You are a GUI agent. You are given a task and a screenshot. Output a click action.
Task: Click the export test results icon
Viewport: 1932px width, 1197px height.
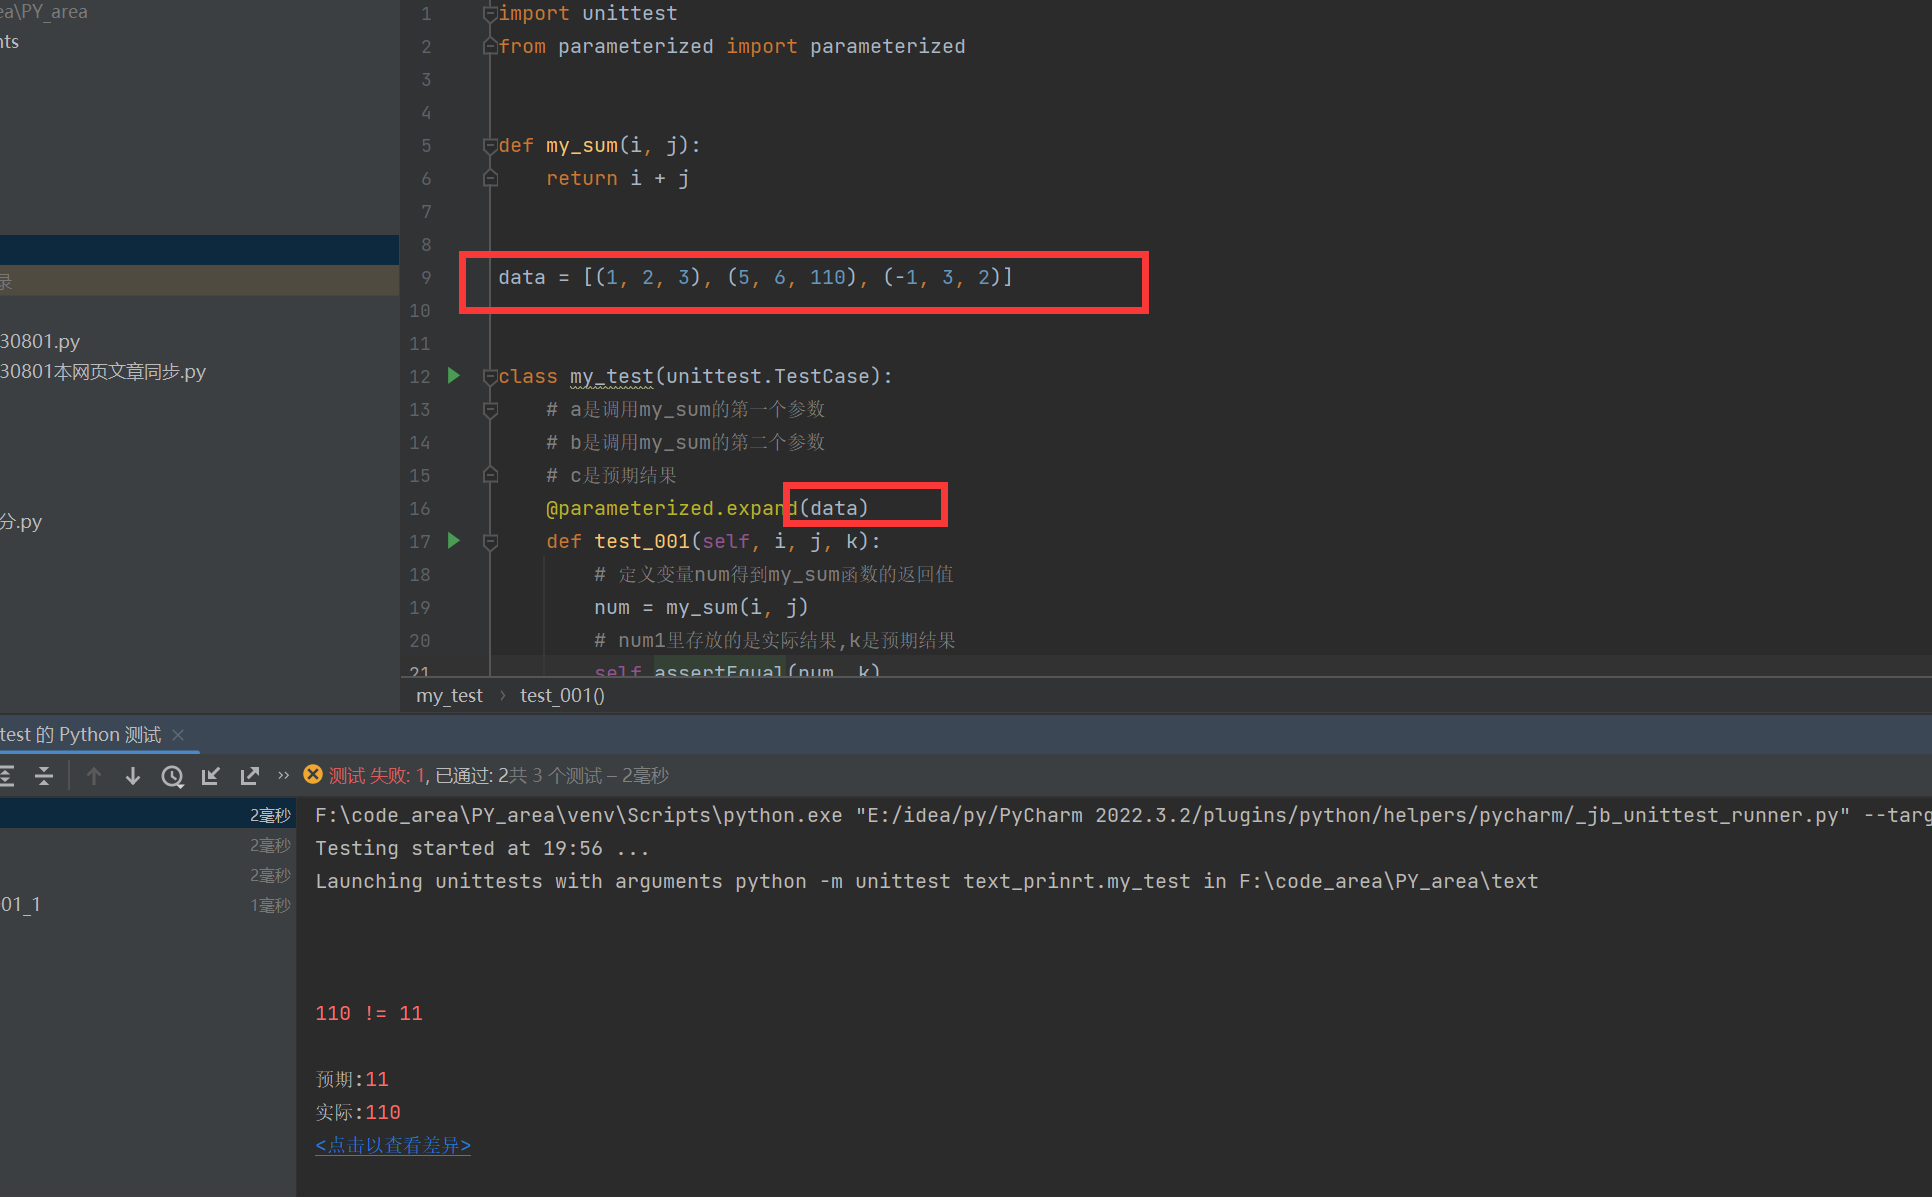pos(249,776)
